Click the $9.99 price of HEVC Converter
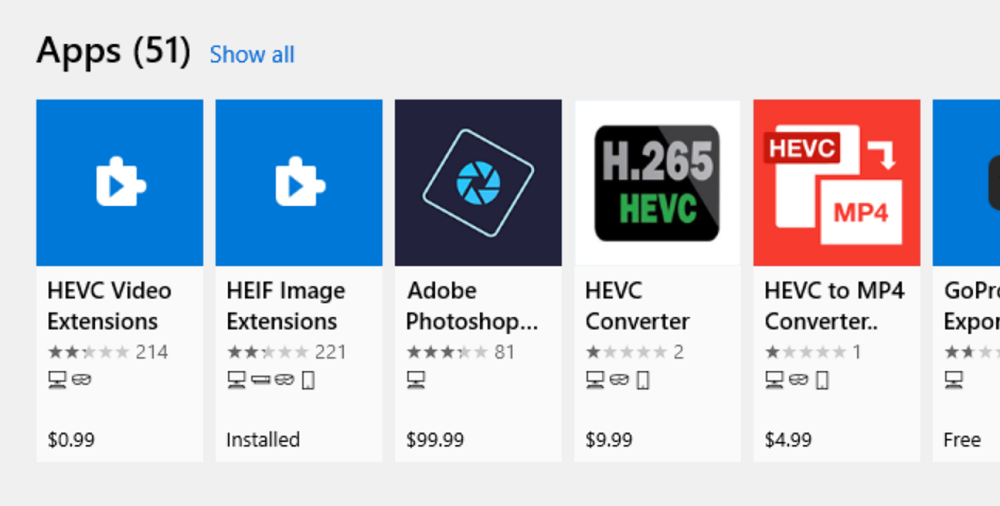The width and height of the screenshot is (1000, 506). click(x=609, y=440)
